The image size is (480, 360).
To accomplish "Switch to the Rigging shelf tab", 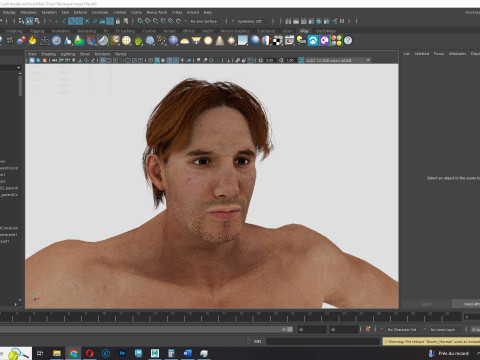I will coord(37,31).
